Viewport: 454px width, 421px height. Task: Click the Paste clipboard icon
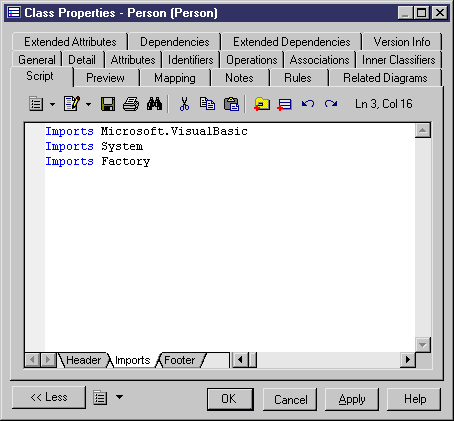[x=231, y=104]
